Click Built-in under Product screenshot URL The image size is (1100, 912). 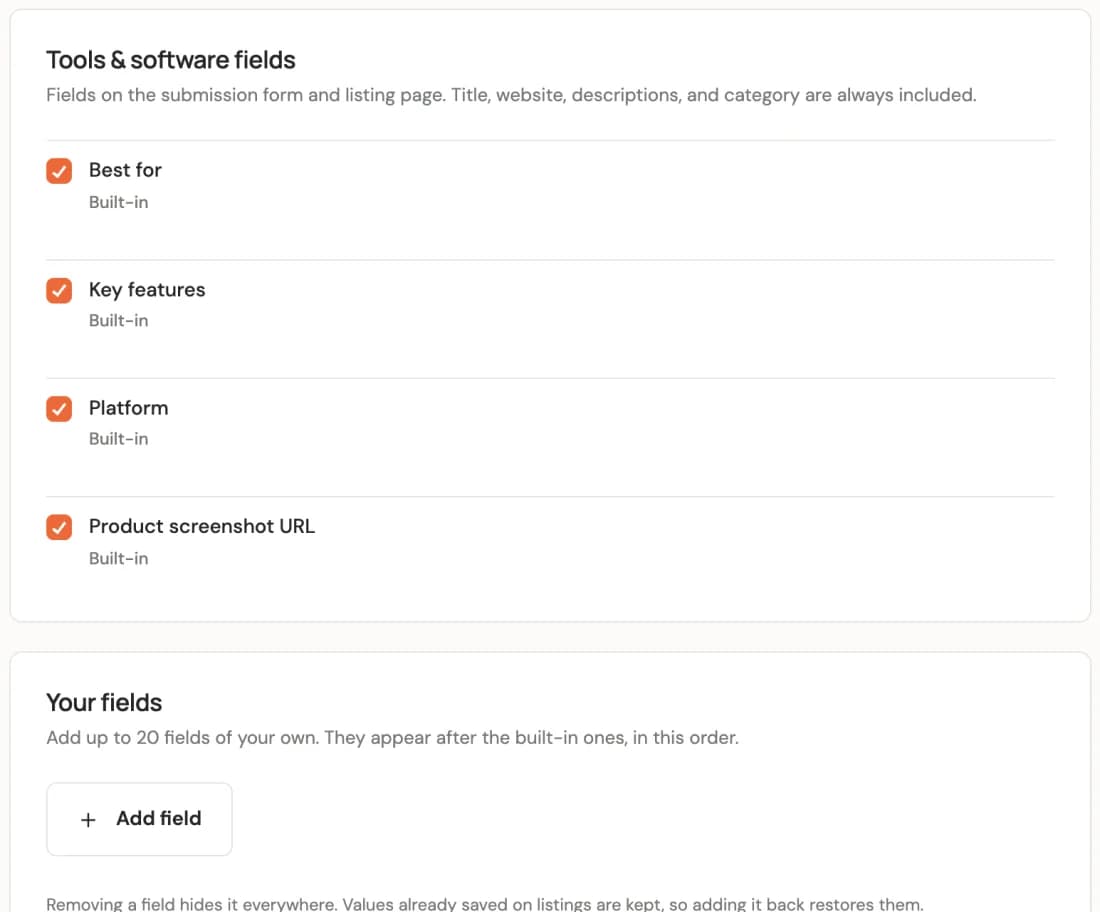(119, 558)
